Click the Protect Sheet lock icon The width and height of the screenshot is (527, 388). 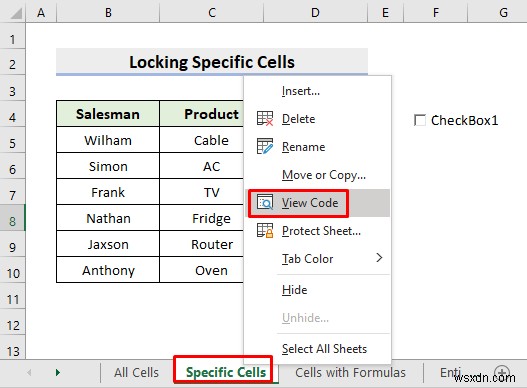coord(265,231)
